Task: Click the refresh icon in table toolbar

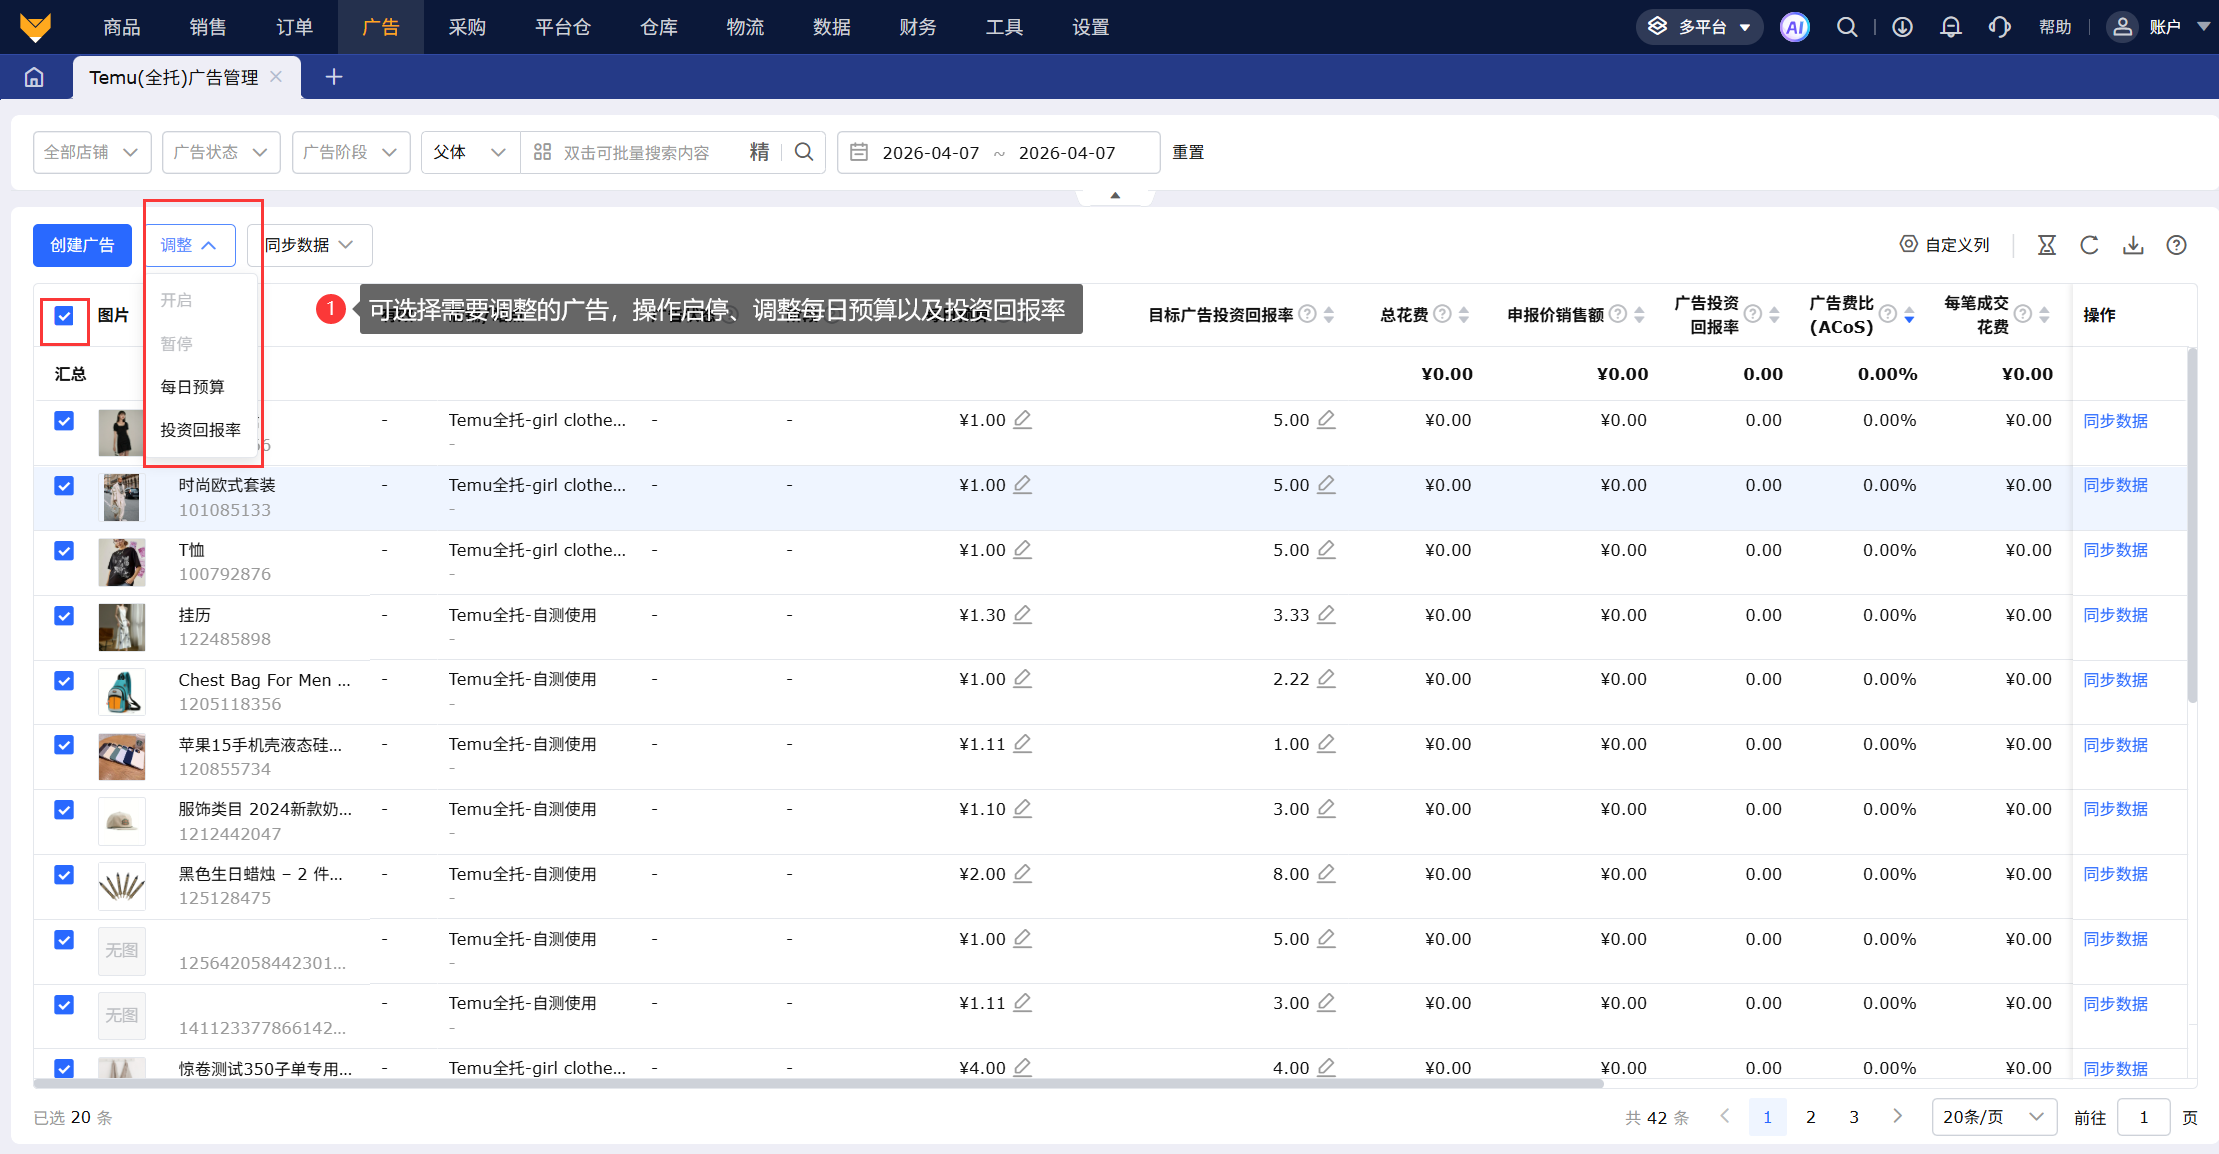Action: pos(2089,245)
